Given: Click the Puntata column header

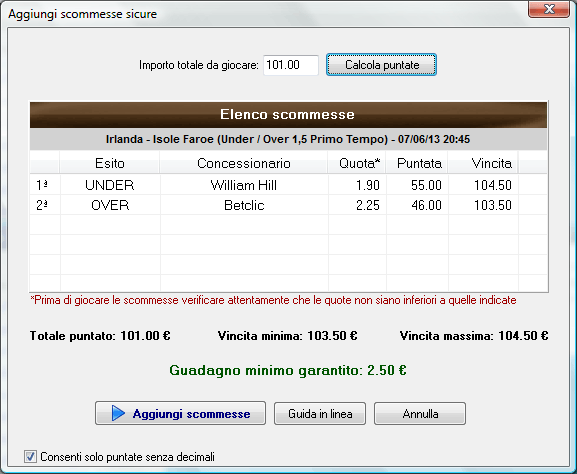Looking at the screenshot, I should (x=417, y=163).
